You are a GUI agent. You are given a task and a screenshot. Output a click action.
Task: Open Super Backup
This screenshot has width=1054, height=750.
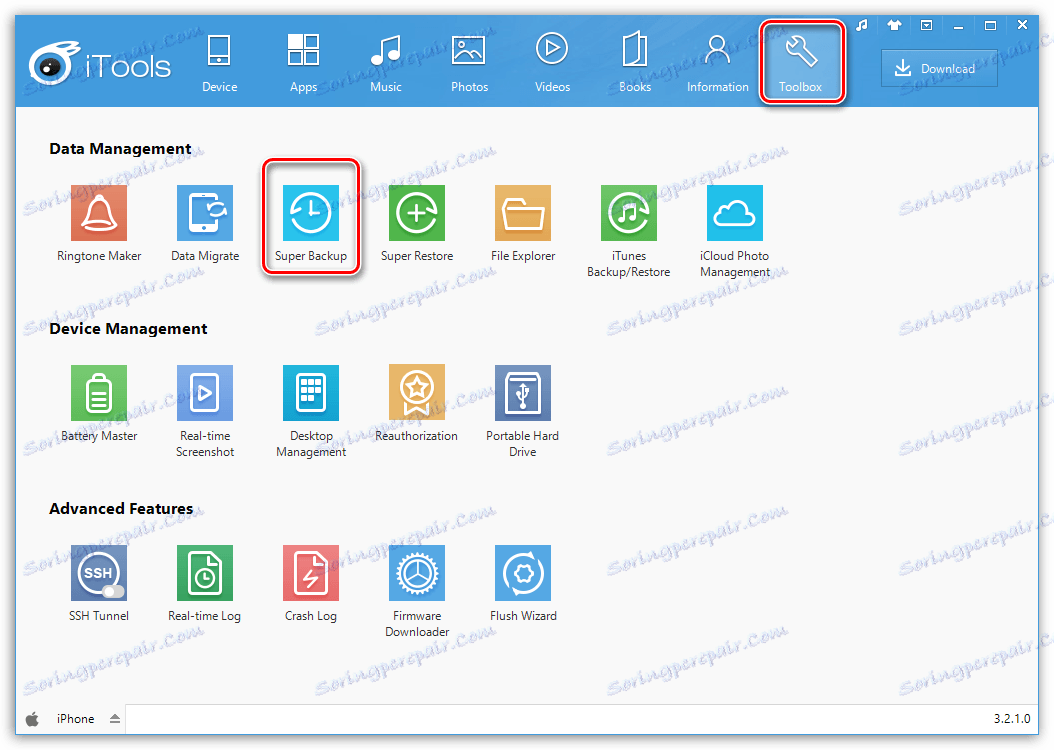click(x=311, y=213)
